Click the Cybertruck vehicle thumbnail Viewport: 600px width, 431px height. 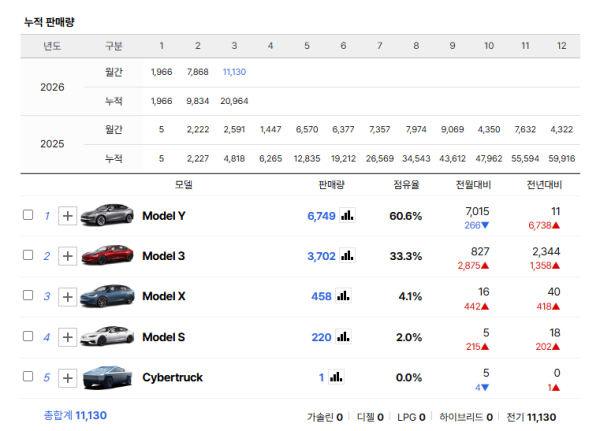pos(107,377)
